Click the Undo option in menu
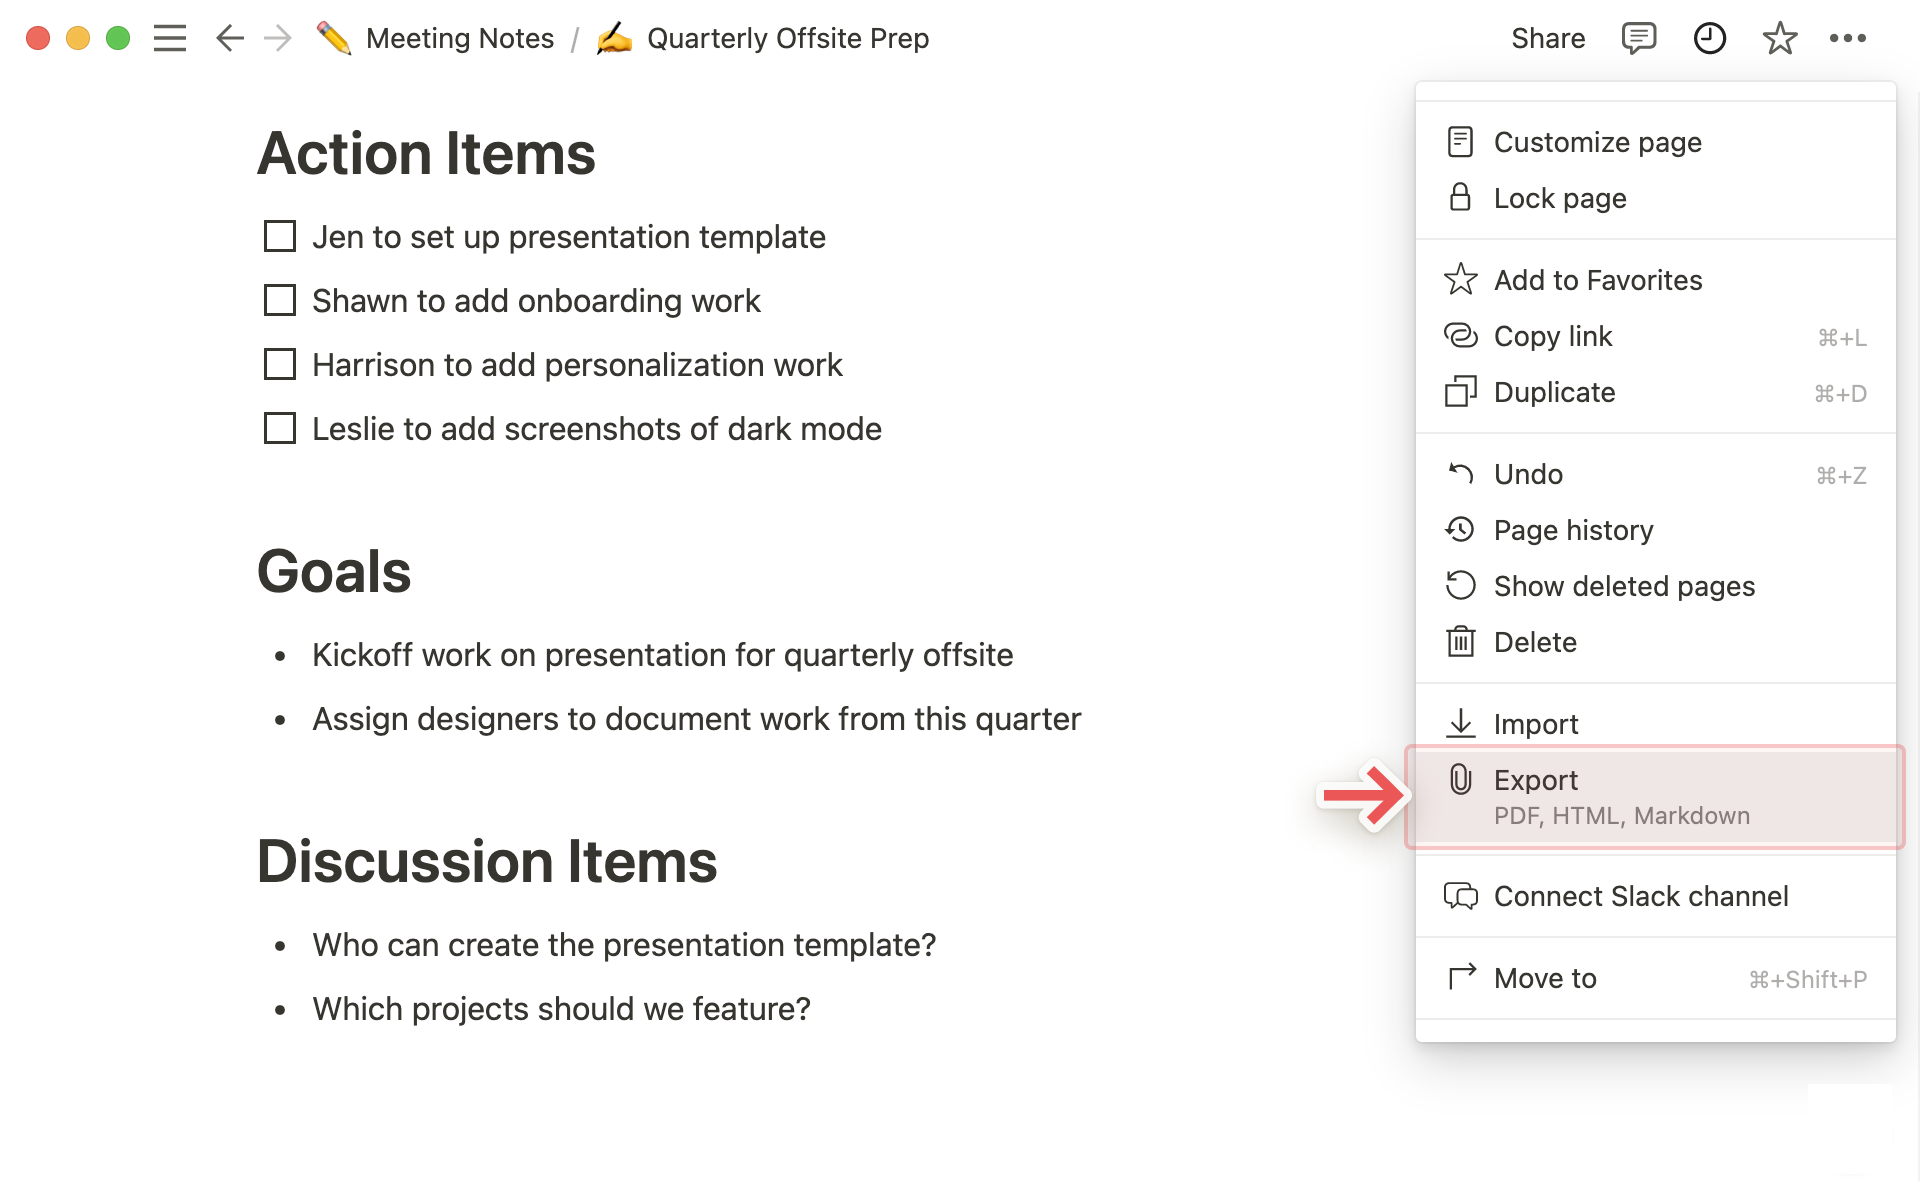1920x1200 pixels. coord(1530,474)
